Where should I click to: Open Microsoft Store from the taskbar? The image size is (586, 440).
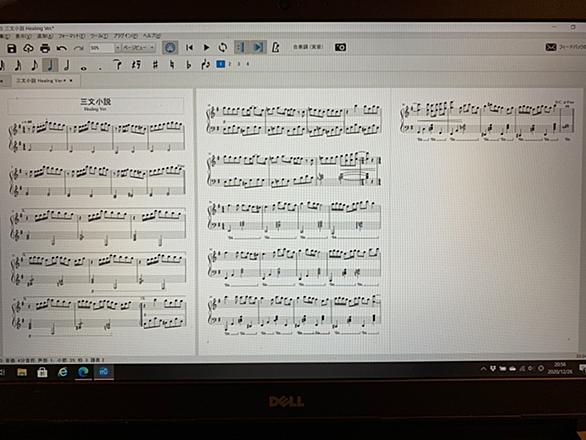(42, 372)
